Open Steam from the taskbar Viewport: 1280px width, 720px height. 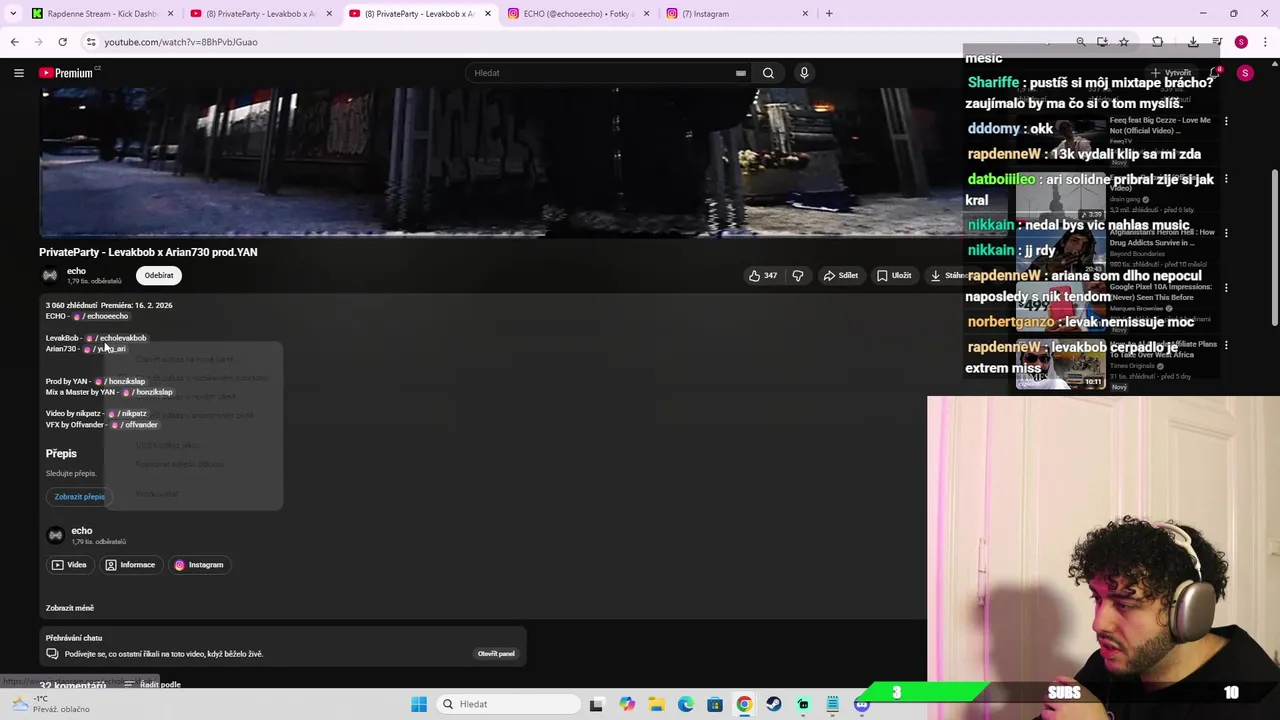774,704
